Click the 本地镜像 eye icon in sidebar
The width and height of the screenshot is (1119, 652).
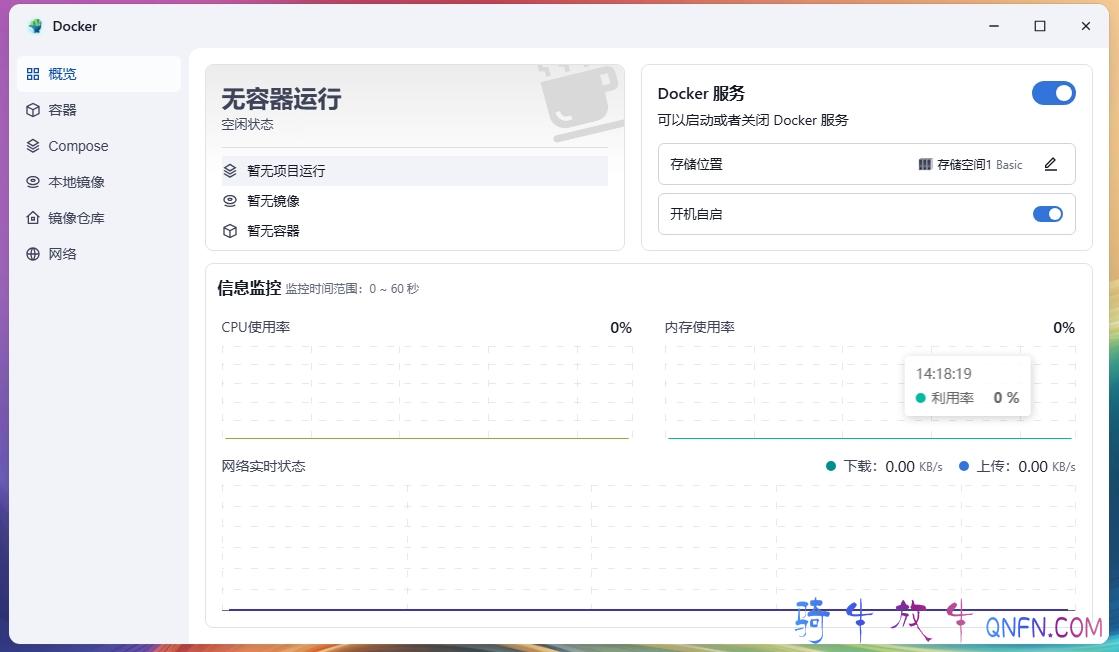(x=33, y=182)
